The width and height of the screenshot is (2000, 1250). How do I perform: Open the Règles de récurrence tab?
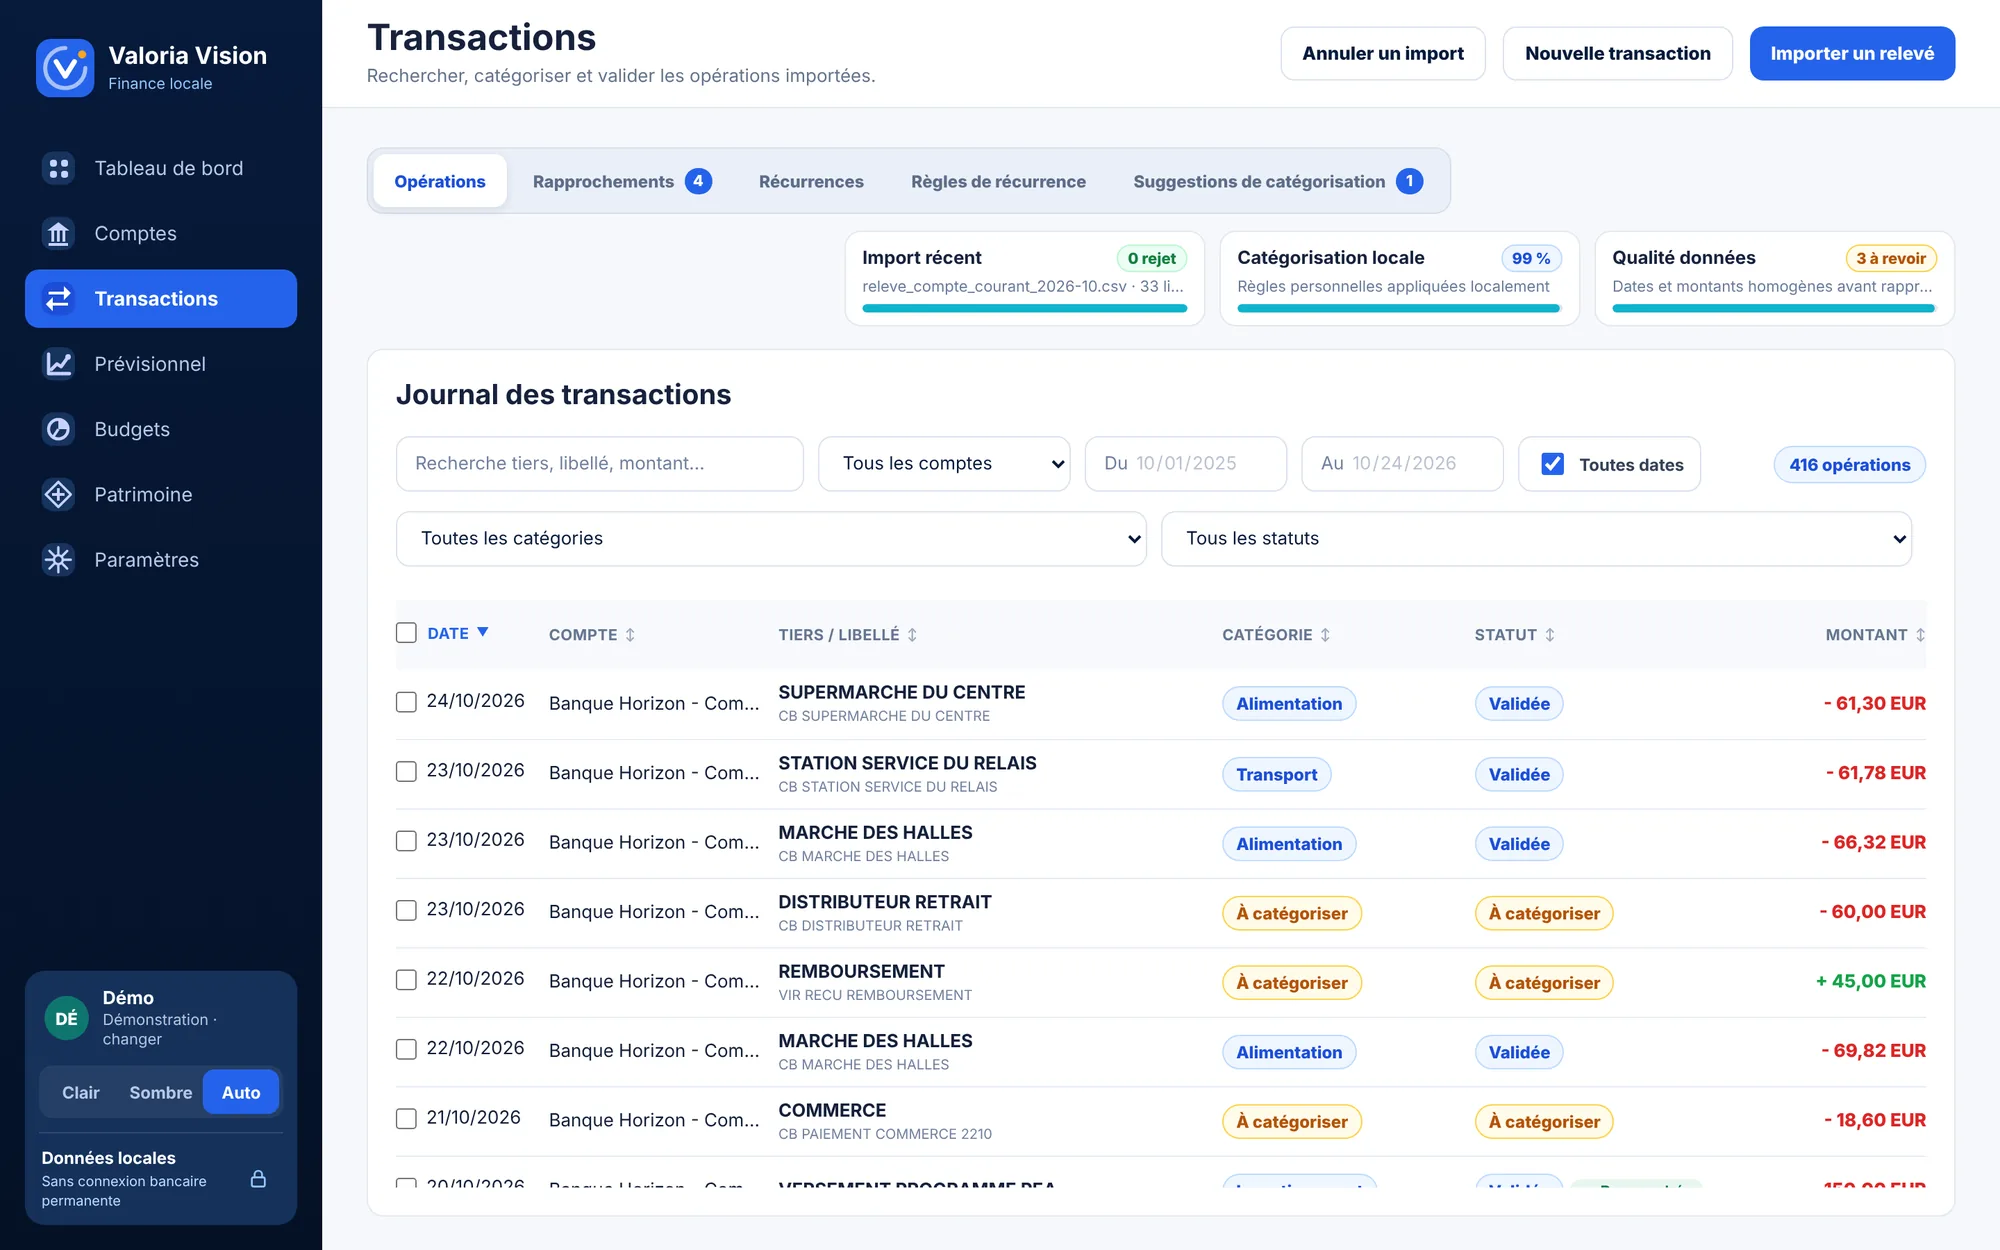(x=998, y=181)
